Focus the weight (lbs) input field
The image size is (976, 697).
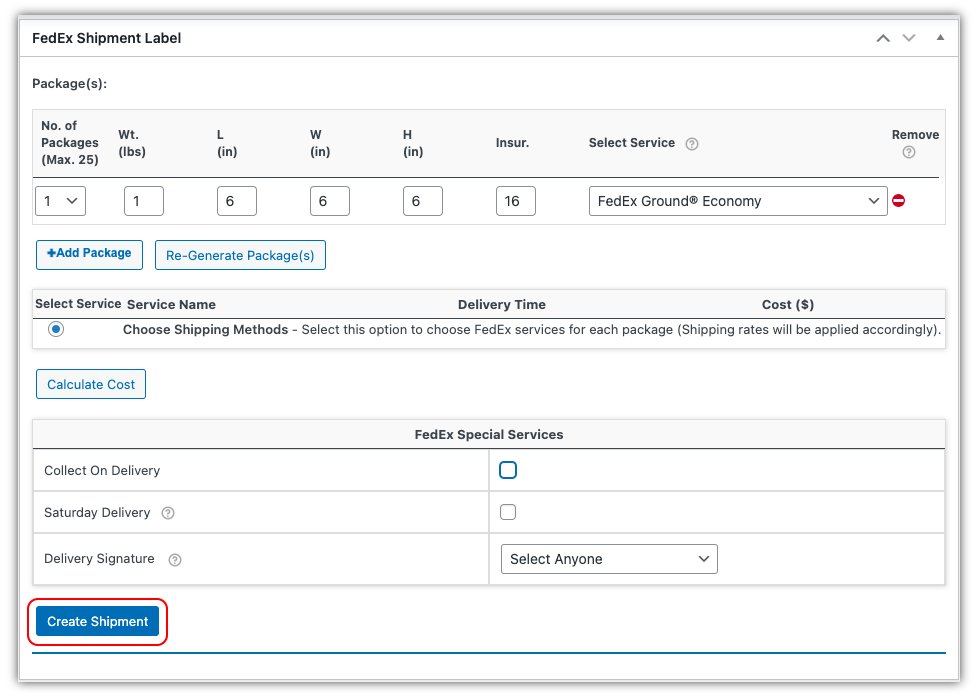(x=144, y=201)
